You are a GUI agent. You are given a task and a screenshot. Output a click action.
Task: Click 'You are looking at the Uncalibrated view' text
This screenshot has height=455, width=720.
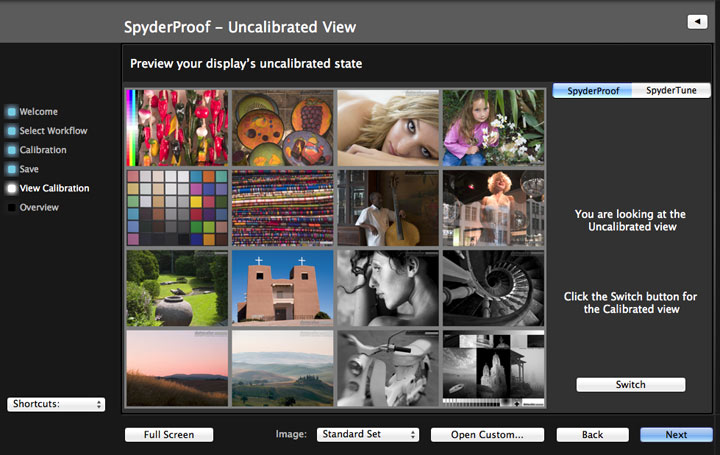pyautogui.click(x=630, y=220)
